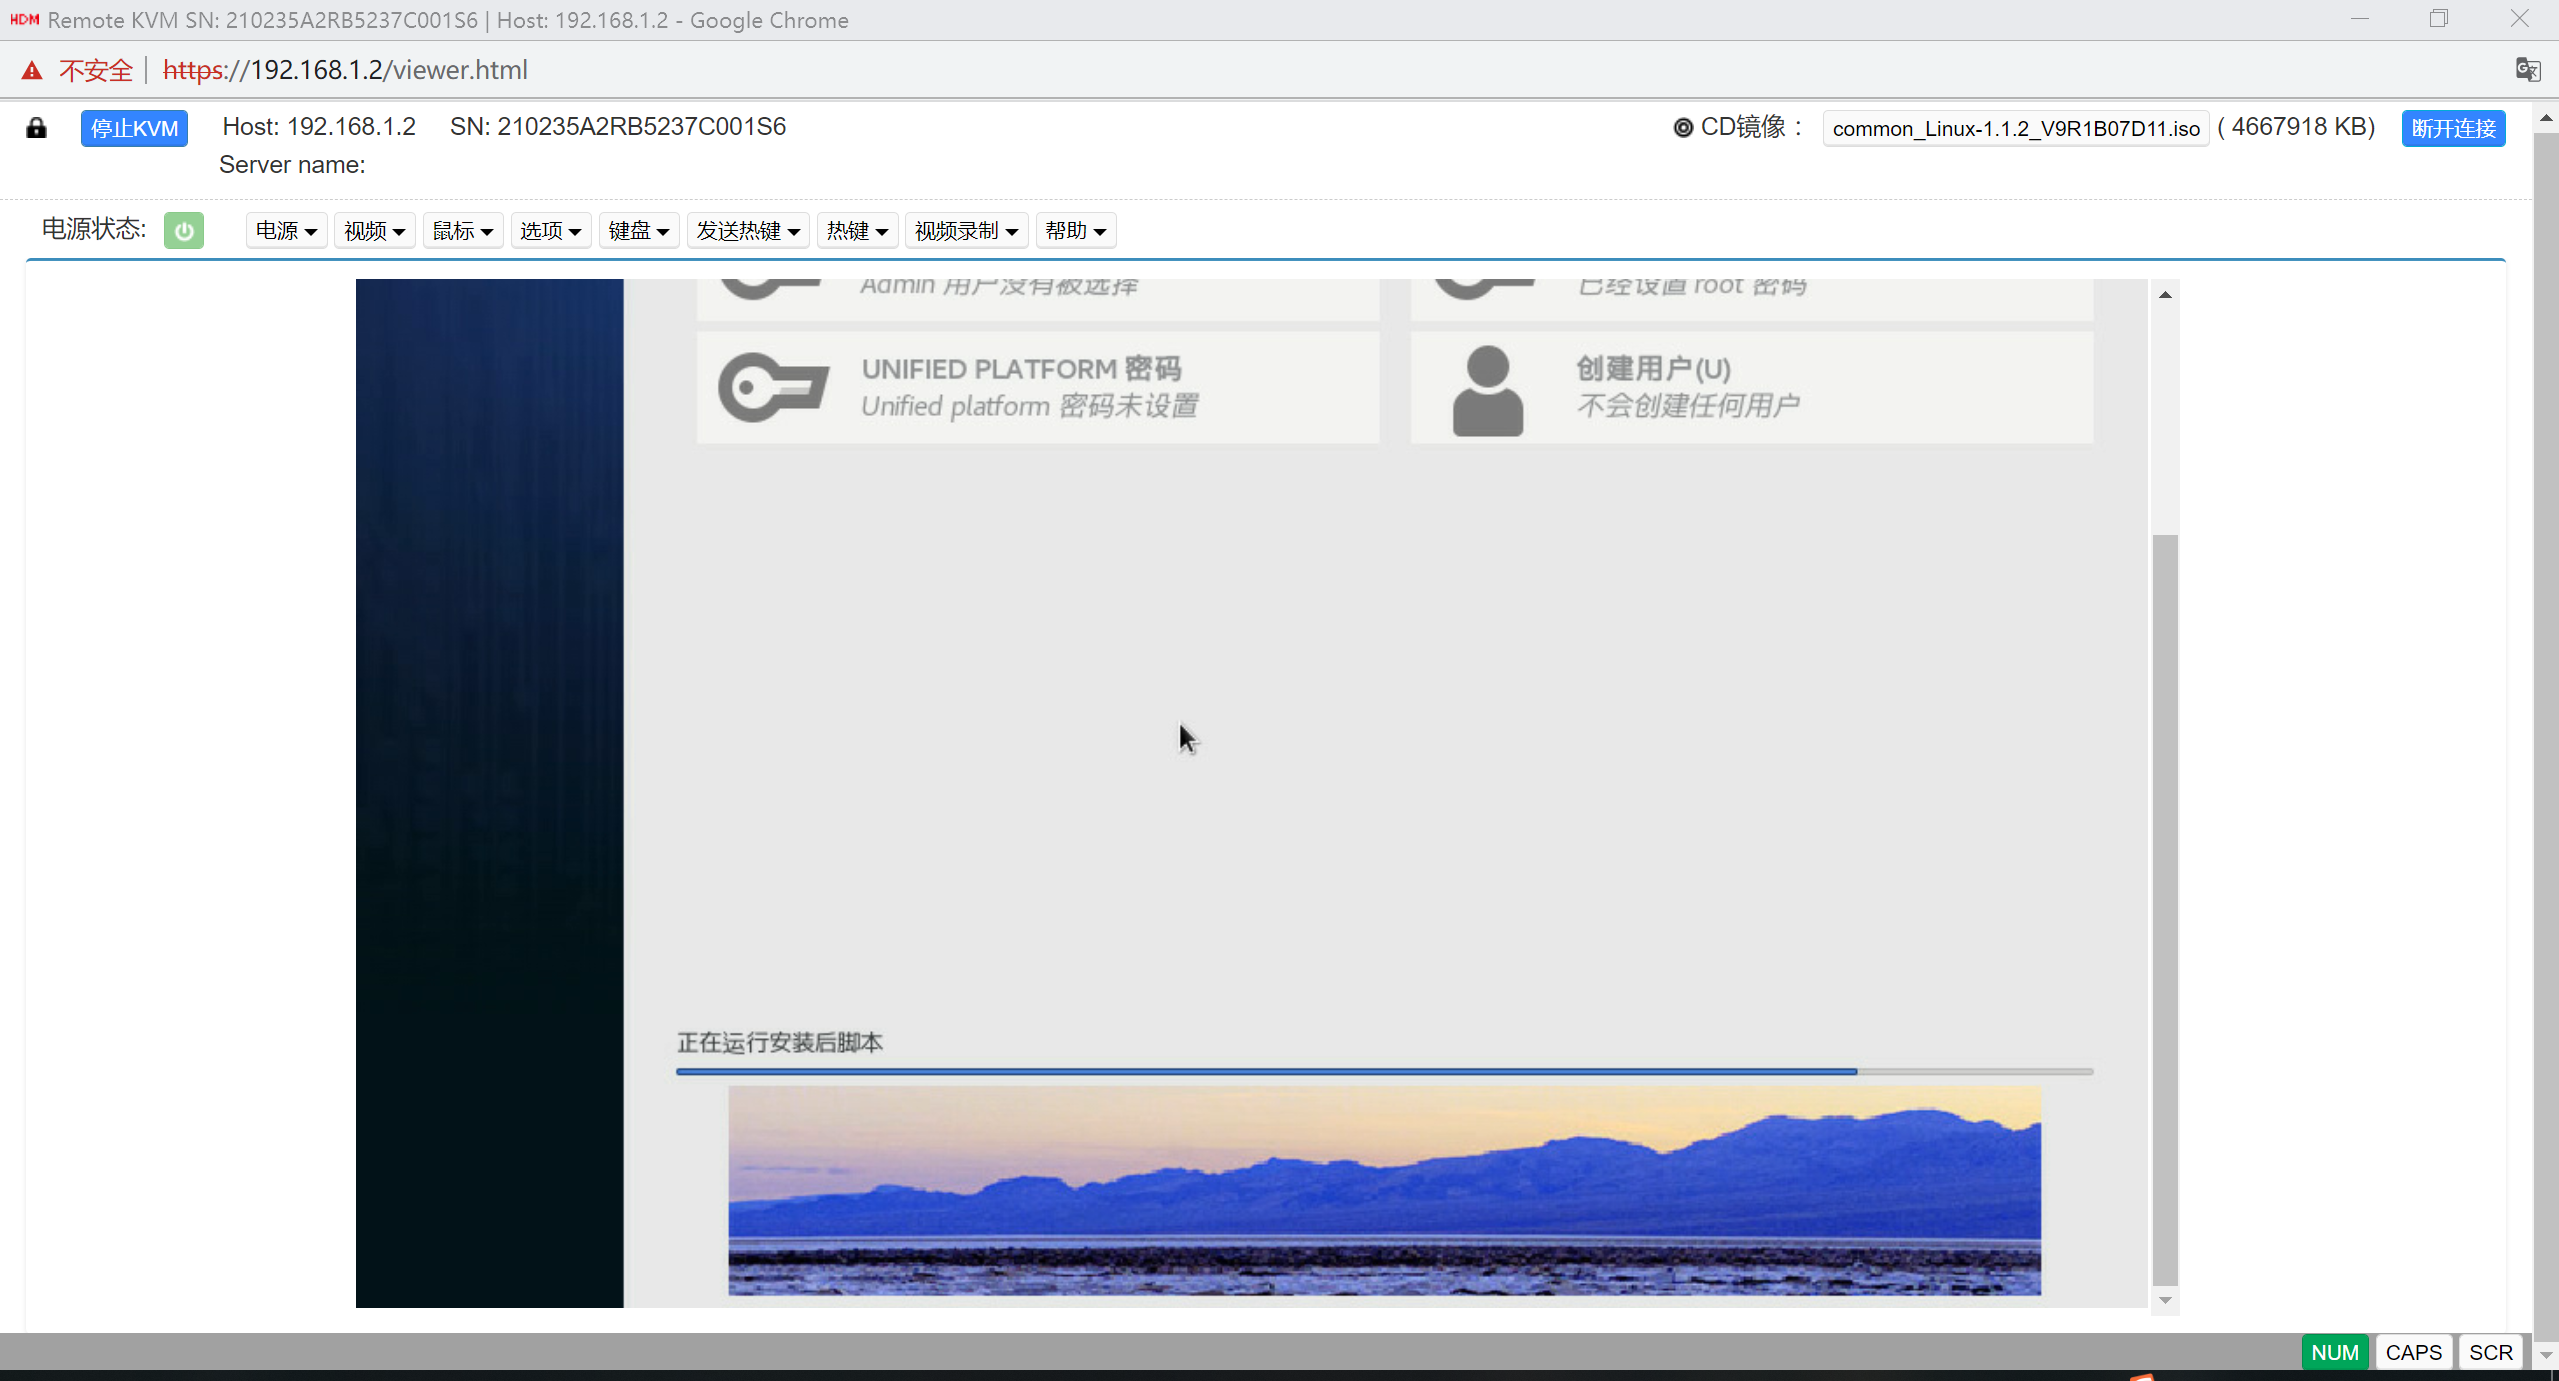Click the lock icon beside Stop KVM
The height and width of the screenshot is (1381, 2559).
(36, 128)
